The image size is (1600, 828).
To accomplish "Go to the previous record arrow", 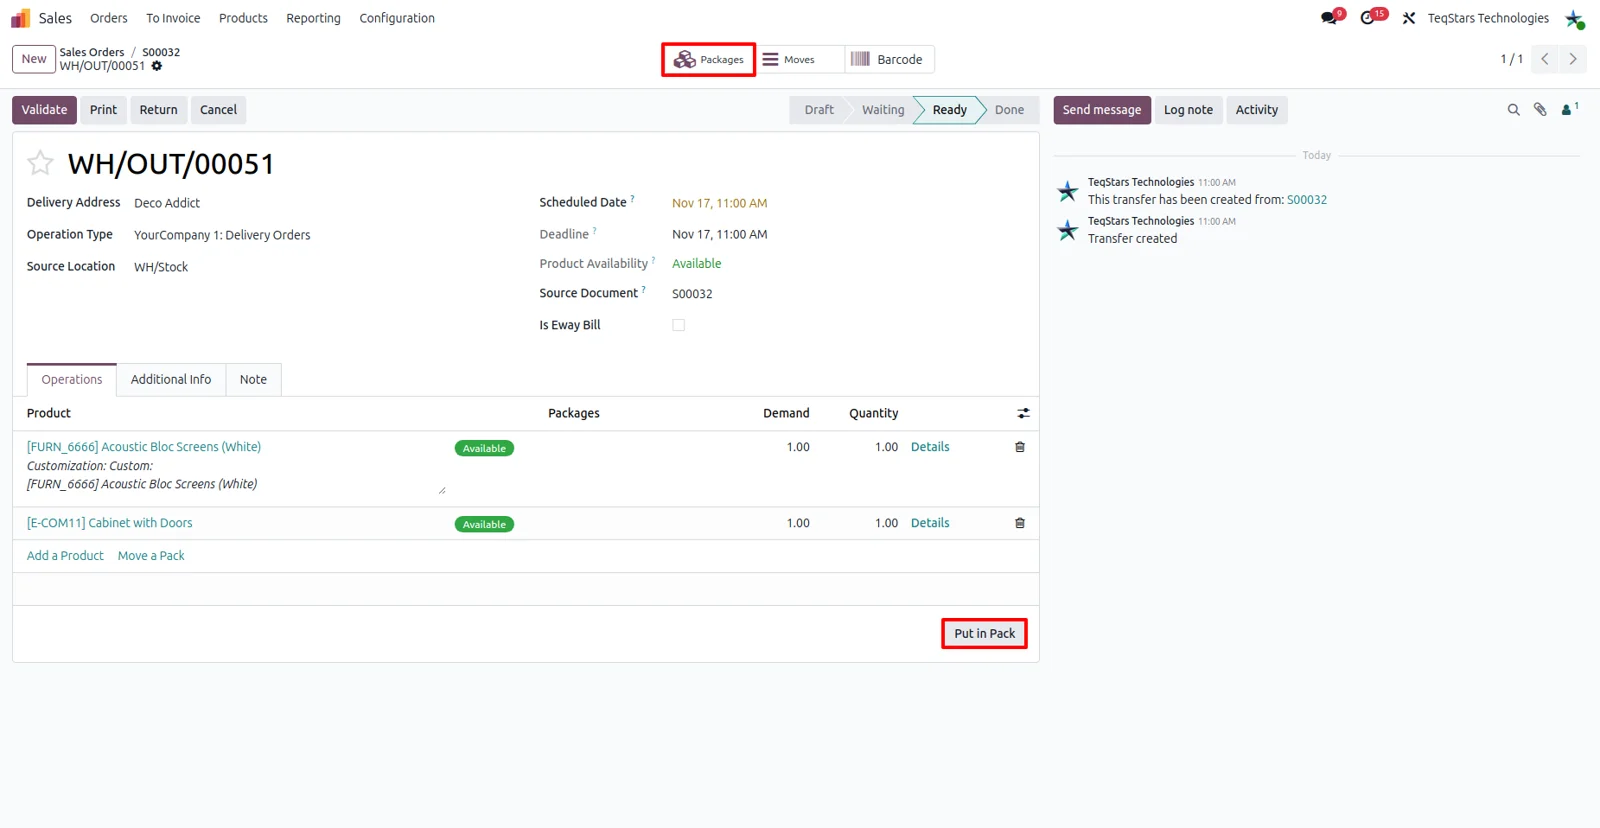I will point(1545,59).
